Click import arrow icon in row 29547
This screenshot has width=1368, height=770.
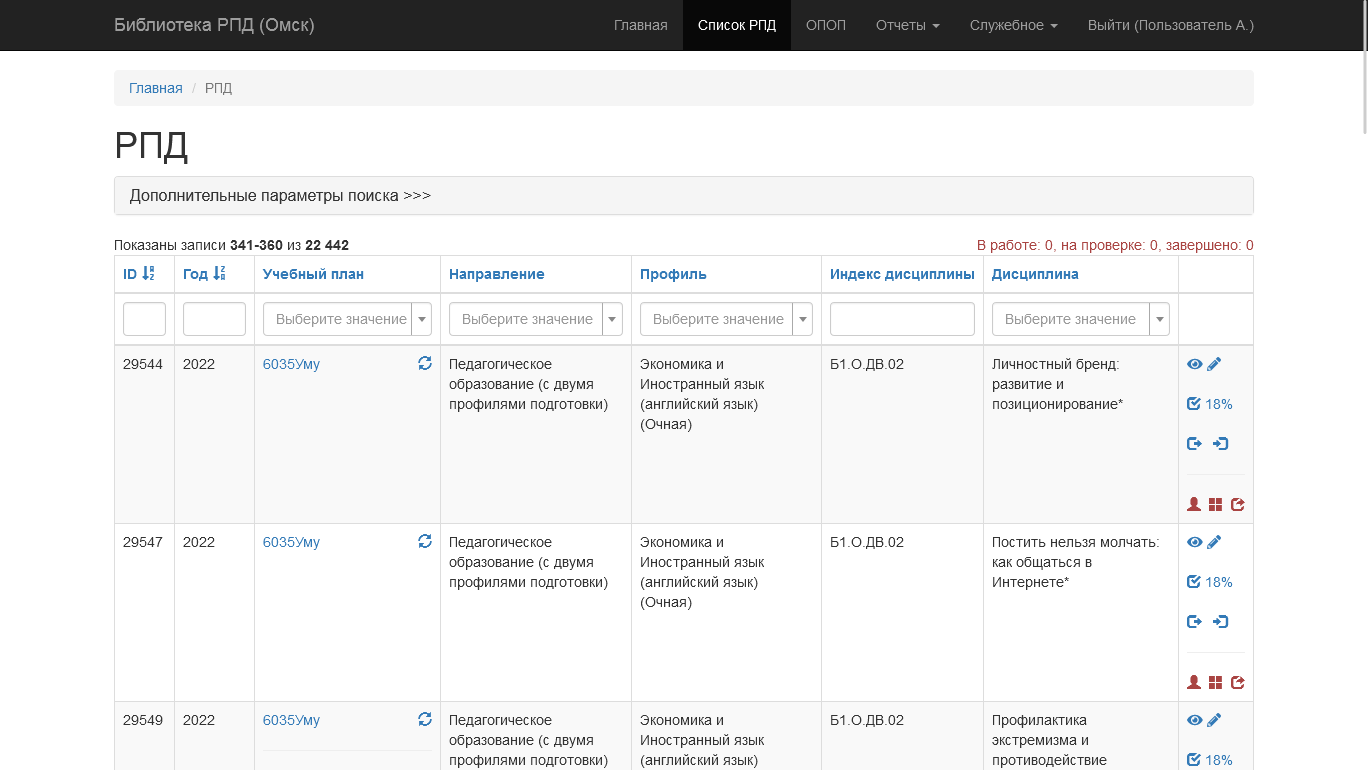tap(1220, 622)
